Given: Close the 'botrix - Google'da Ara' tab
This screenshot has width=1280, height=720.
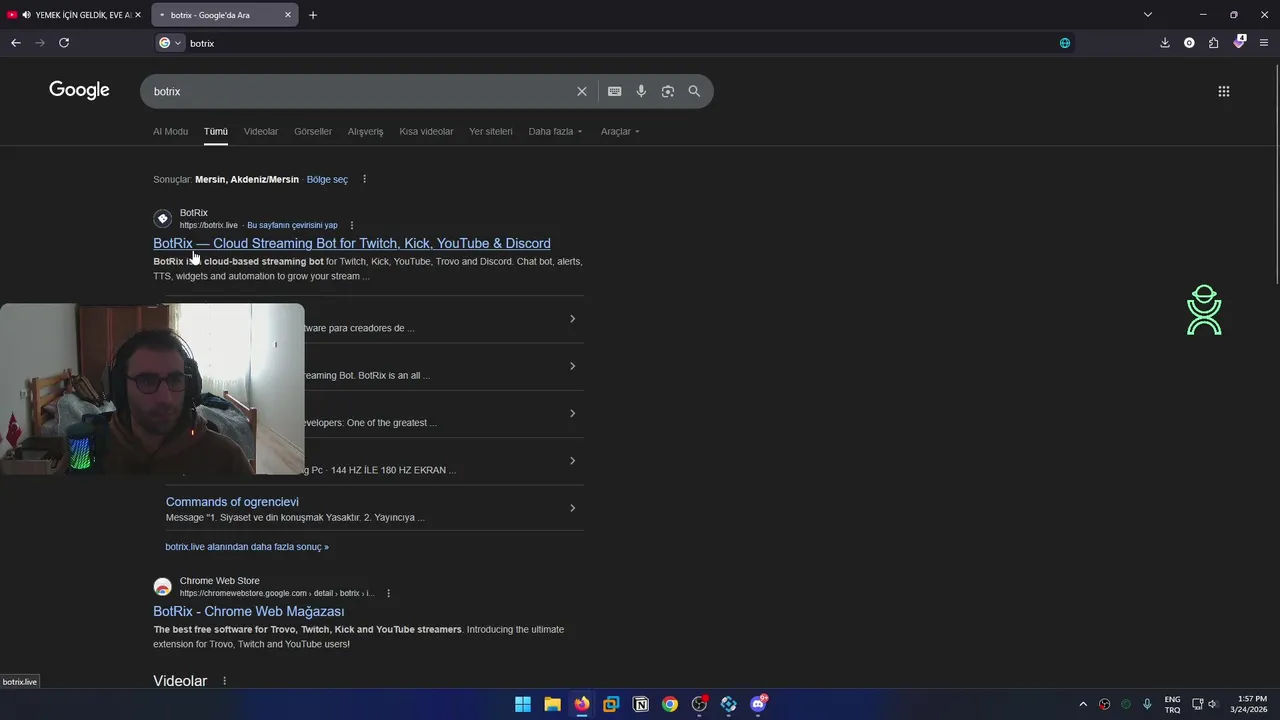Looking at the screenshot, I should pos(288,15).
